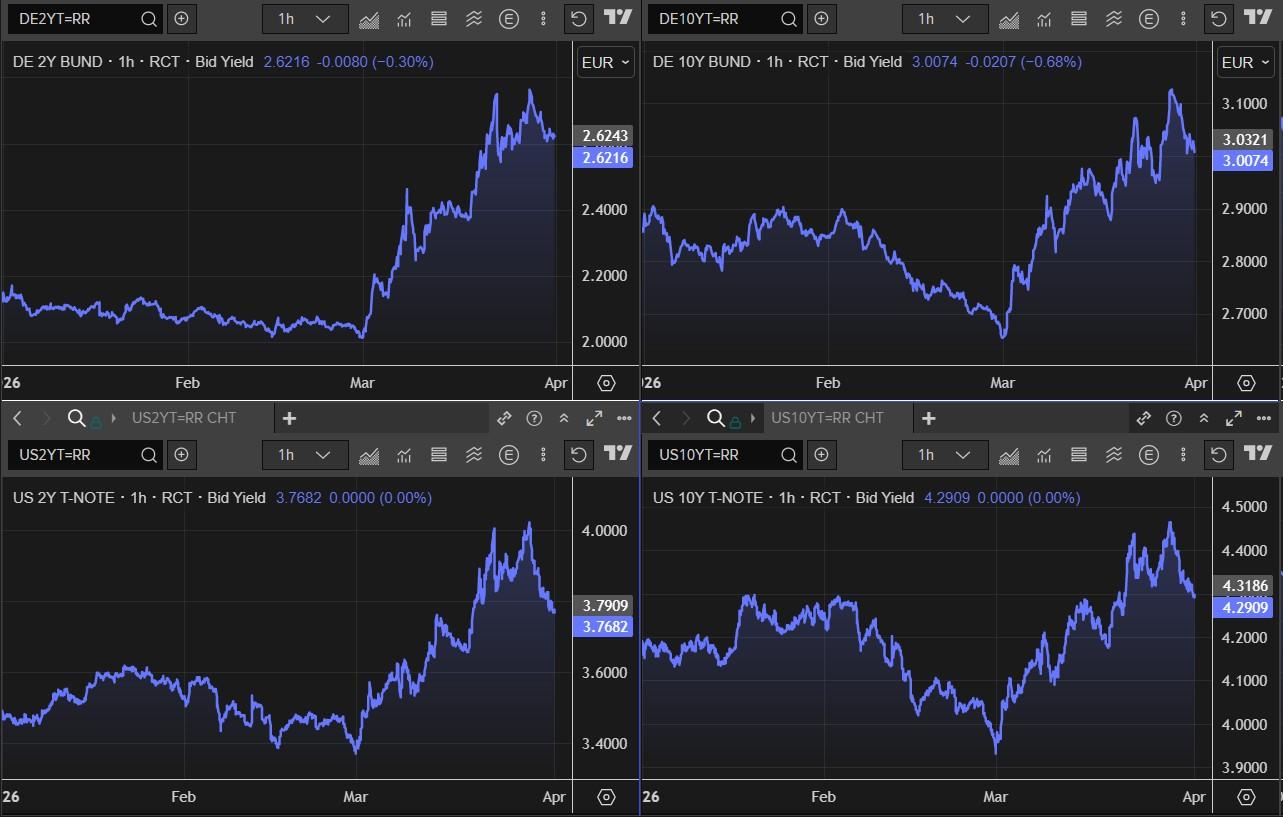Toggle the data table icon on US10YT chart

tap(1078, 455)
